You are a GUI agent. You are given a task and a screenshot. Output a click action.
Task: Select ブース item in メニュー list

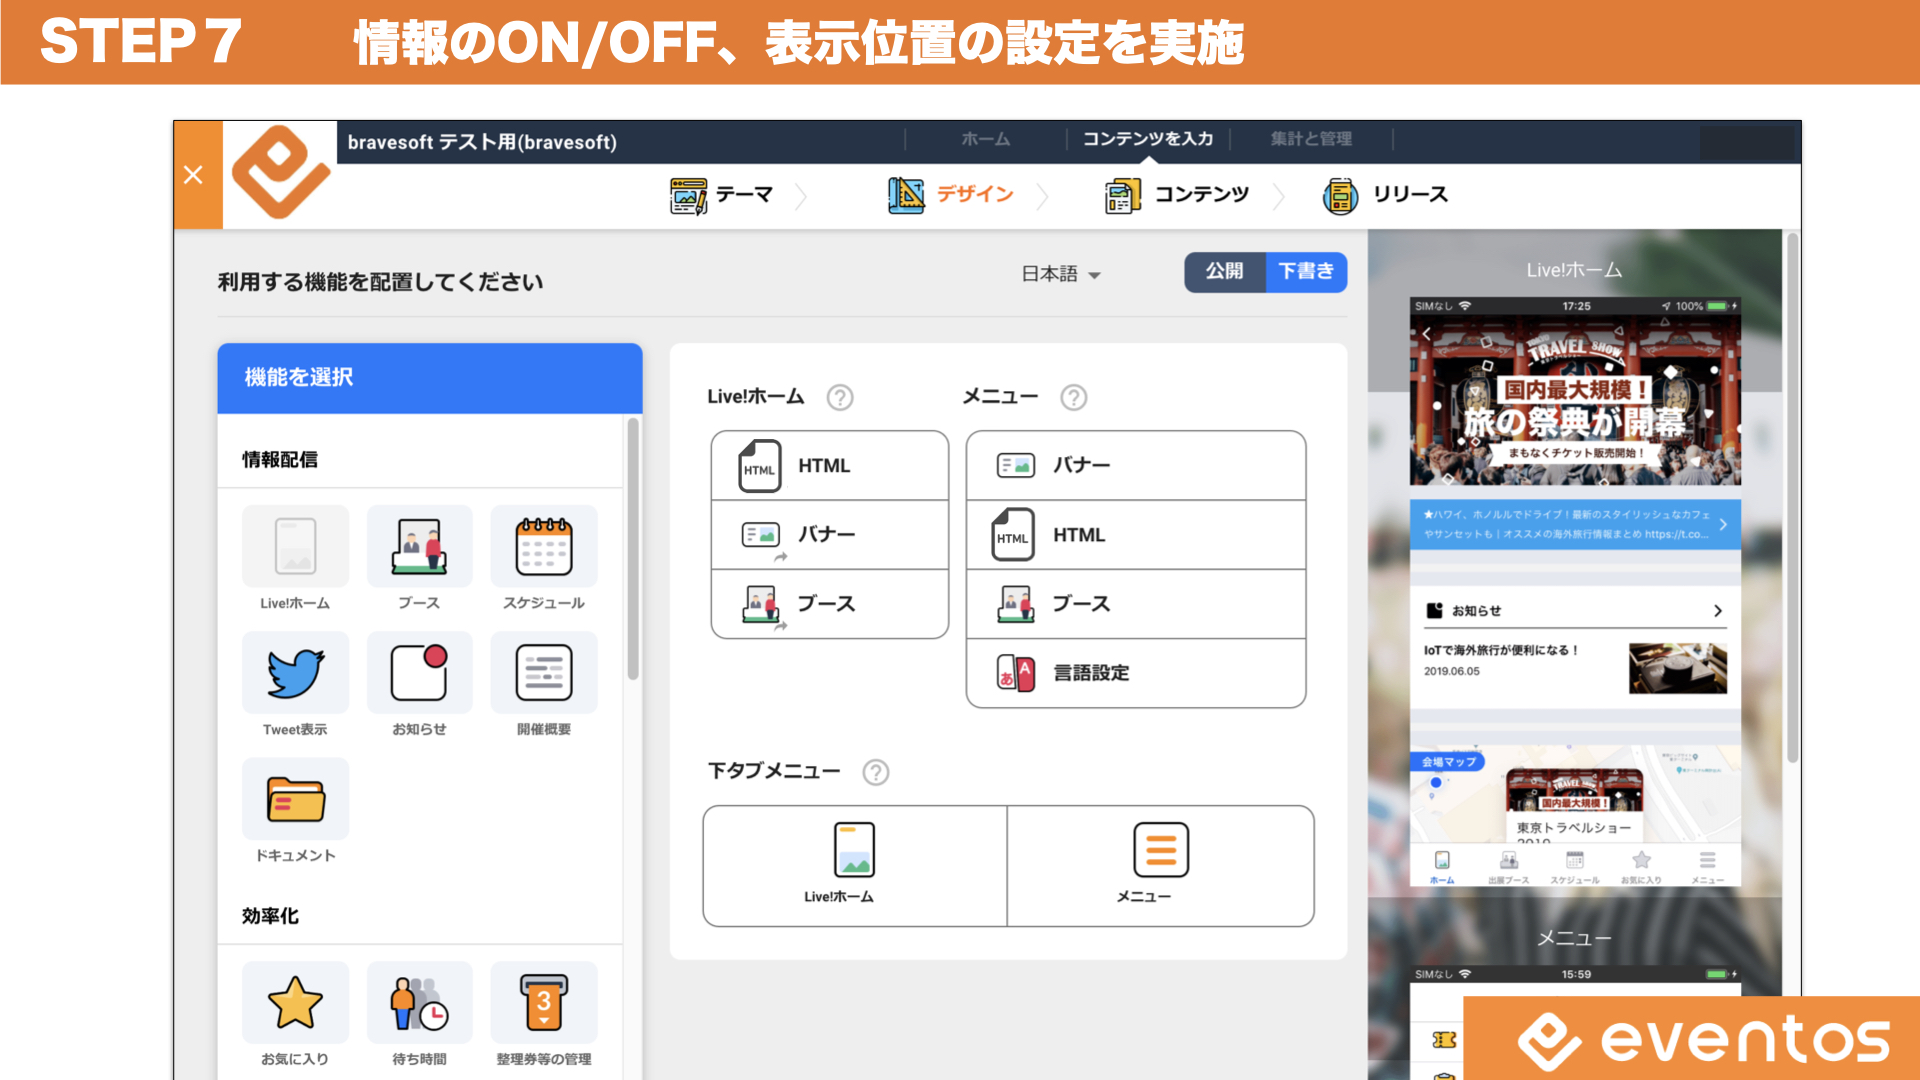(x=1136, y=604)
